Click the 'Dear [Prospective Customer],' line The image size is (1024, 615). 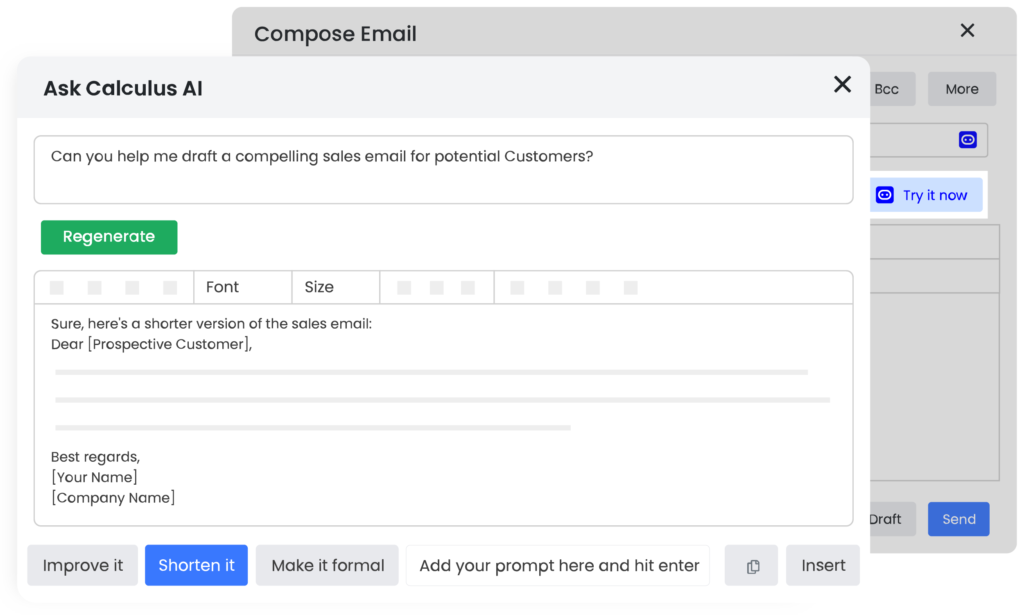tap(152, 344)
